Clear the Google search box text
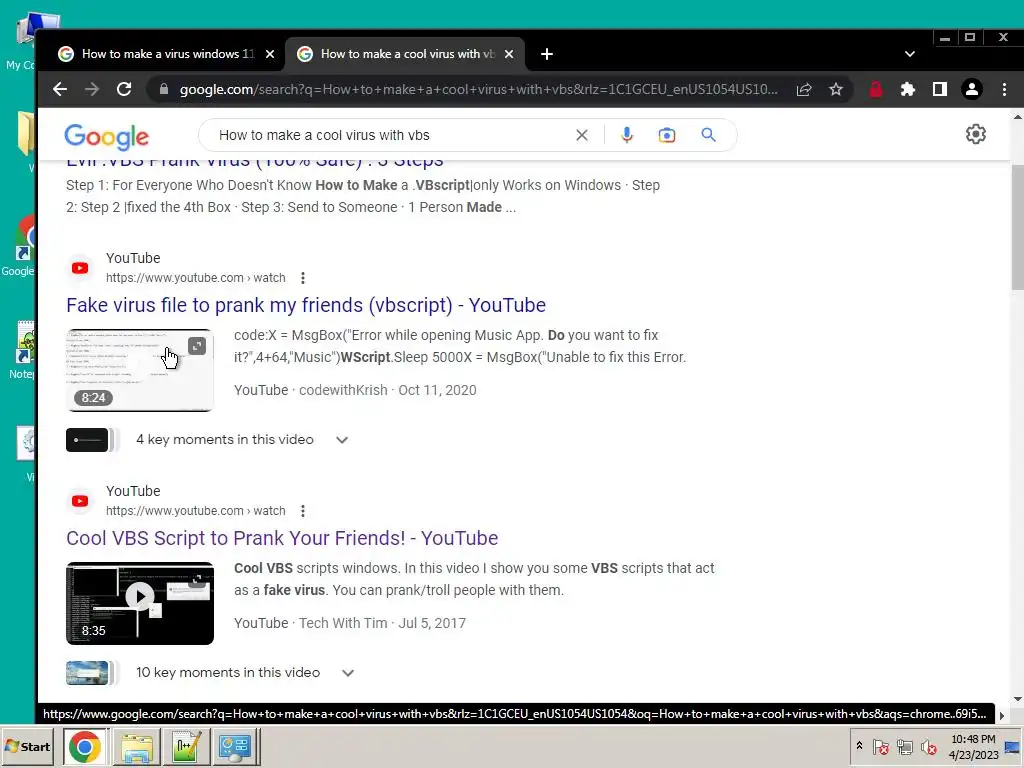 coord(581,135)
